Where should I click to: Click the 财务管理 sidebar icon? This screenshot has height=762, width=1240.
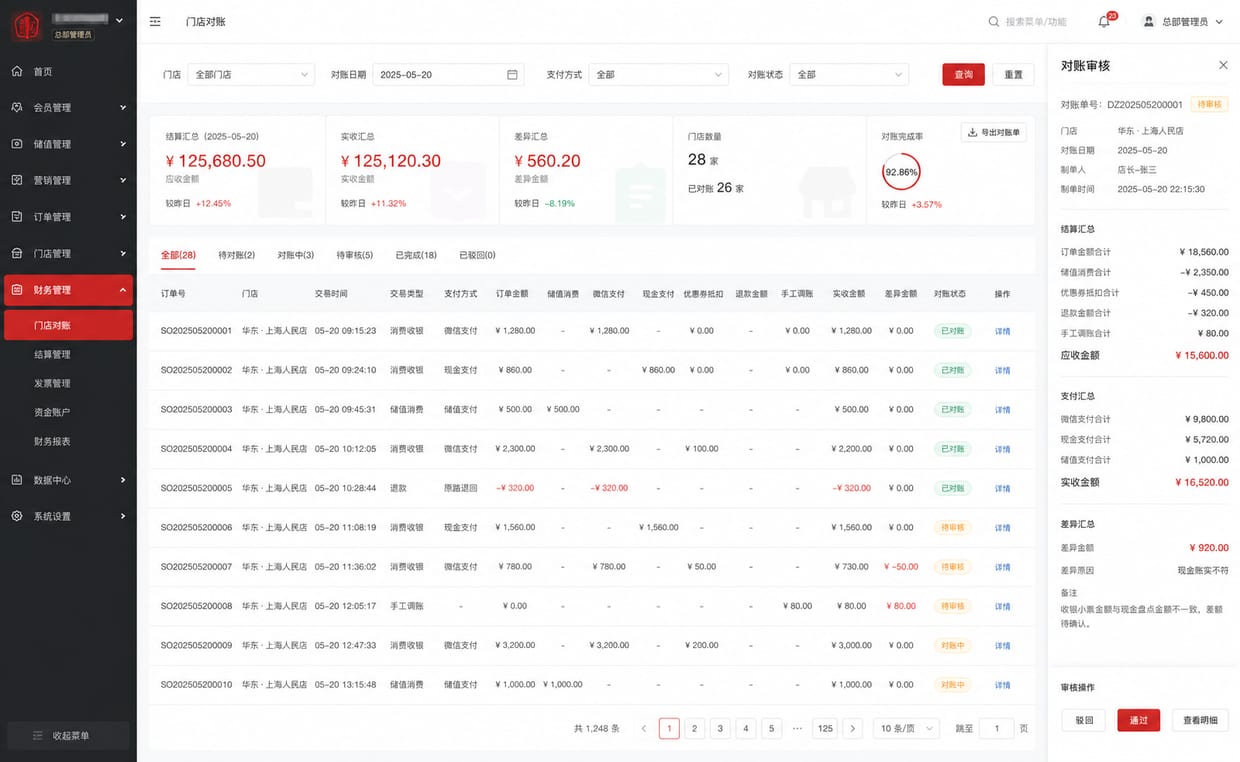click(x=17, y=290)
